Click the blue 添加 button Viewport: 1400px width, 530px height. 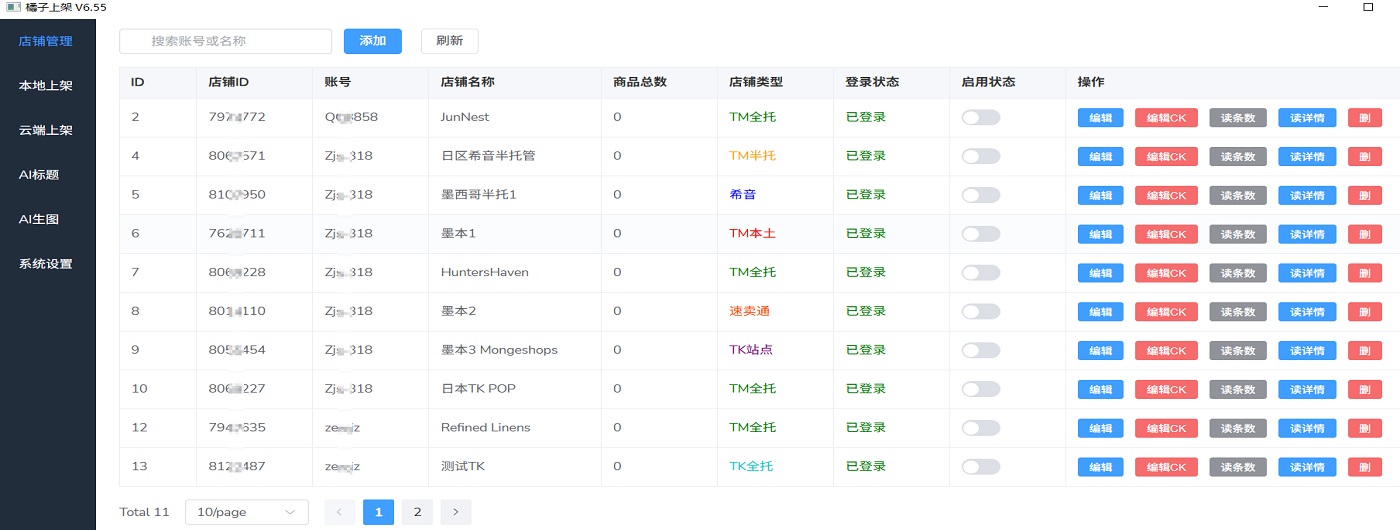(372, 41)
